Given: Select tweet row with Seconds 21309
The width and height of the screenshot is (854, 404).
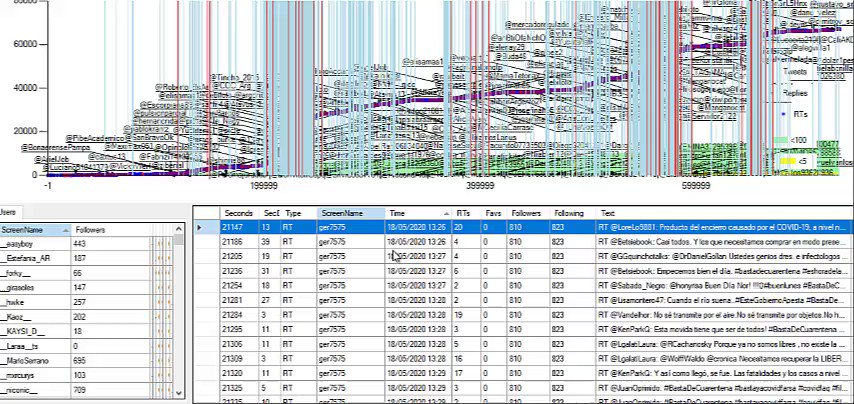Looking at the screenshot, I should point(524,359).
